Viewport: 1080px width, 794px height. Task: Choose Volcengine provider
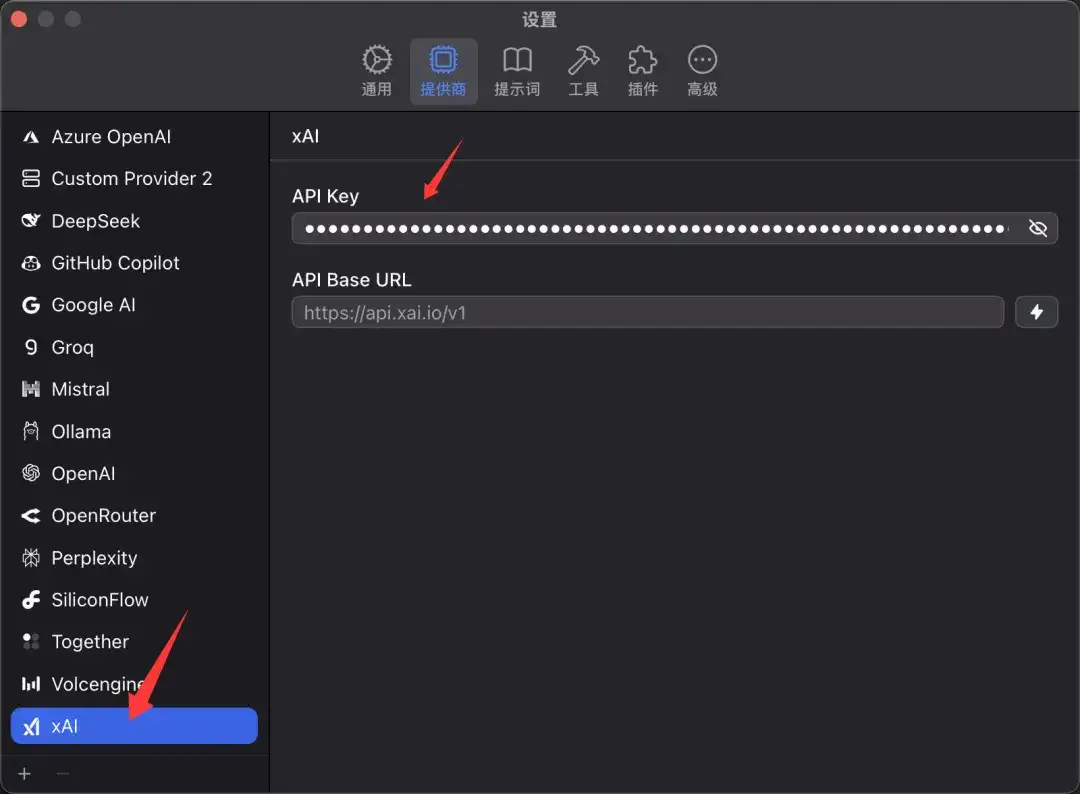coord(134,684)
